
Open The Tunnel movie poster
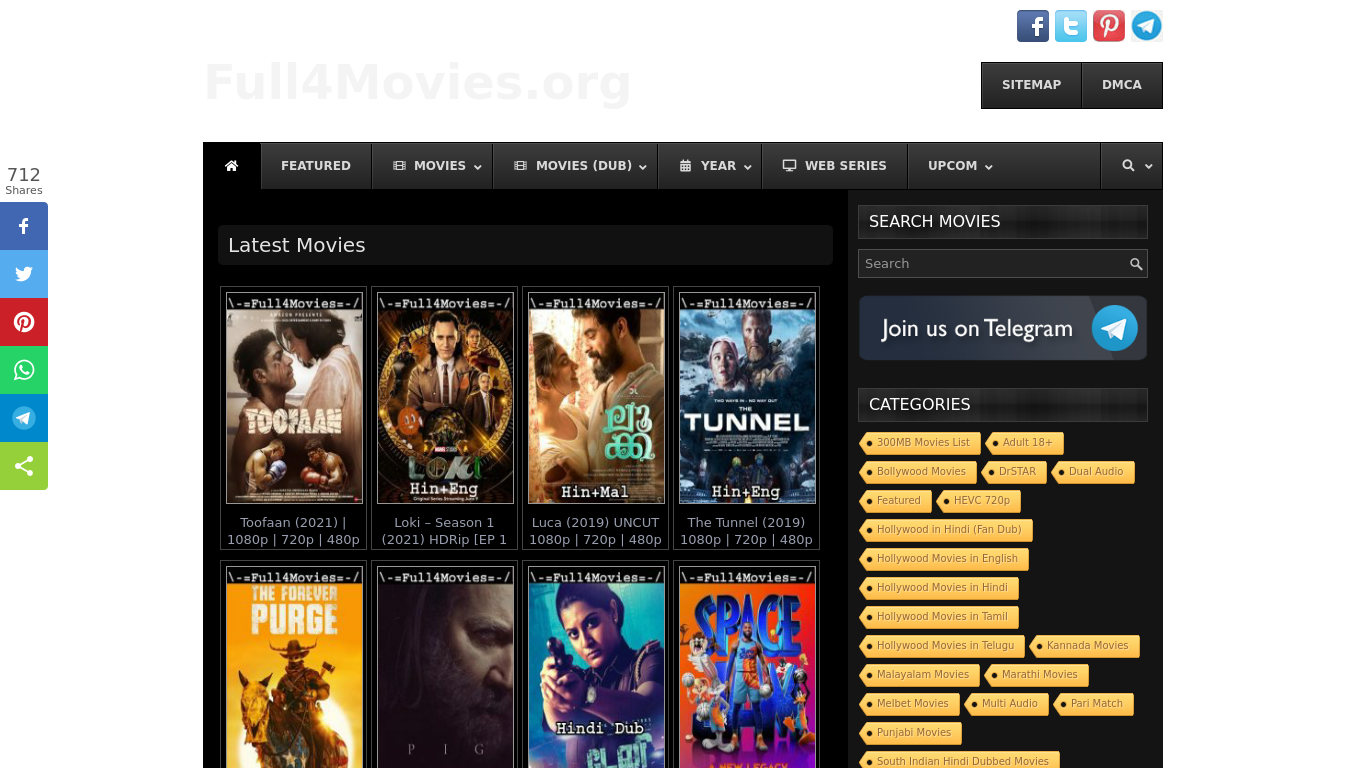click(x=747, y=398)
